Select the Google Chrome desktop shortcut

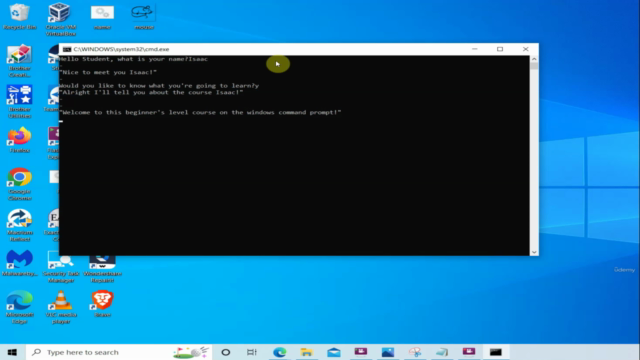[19, 184]
